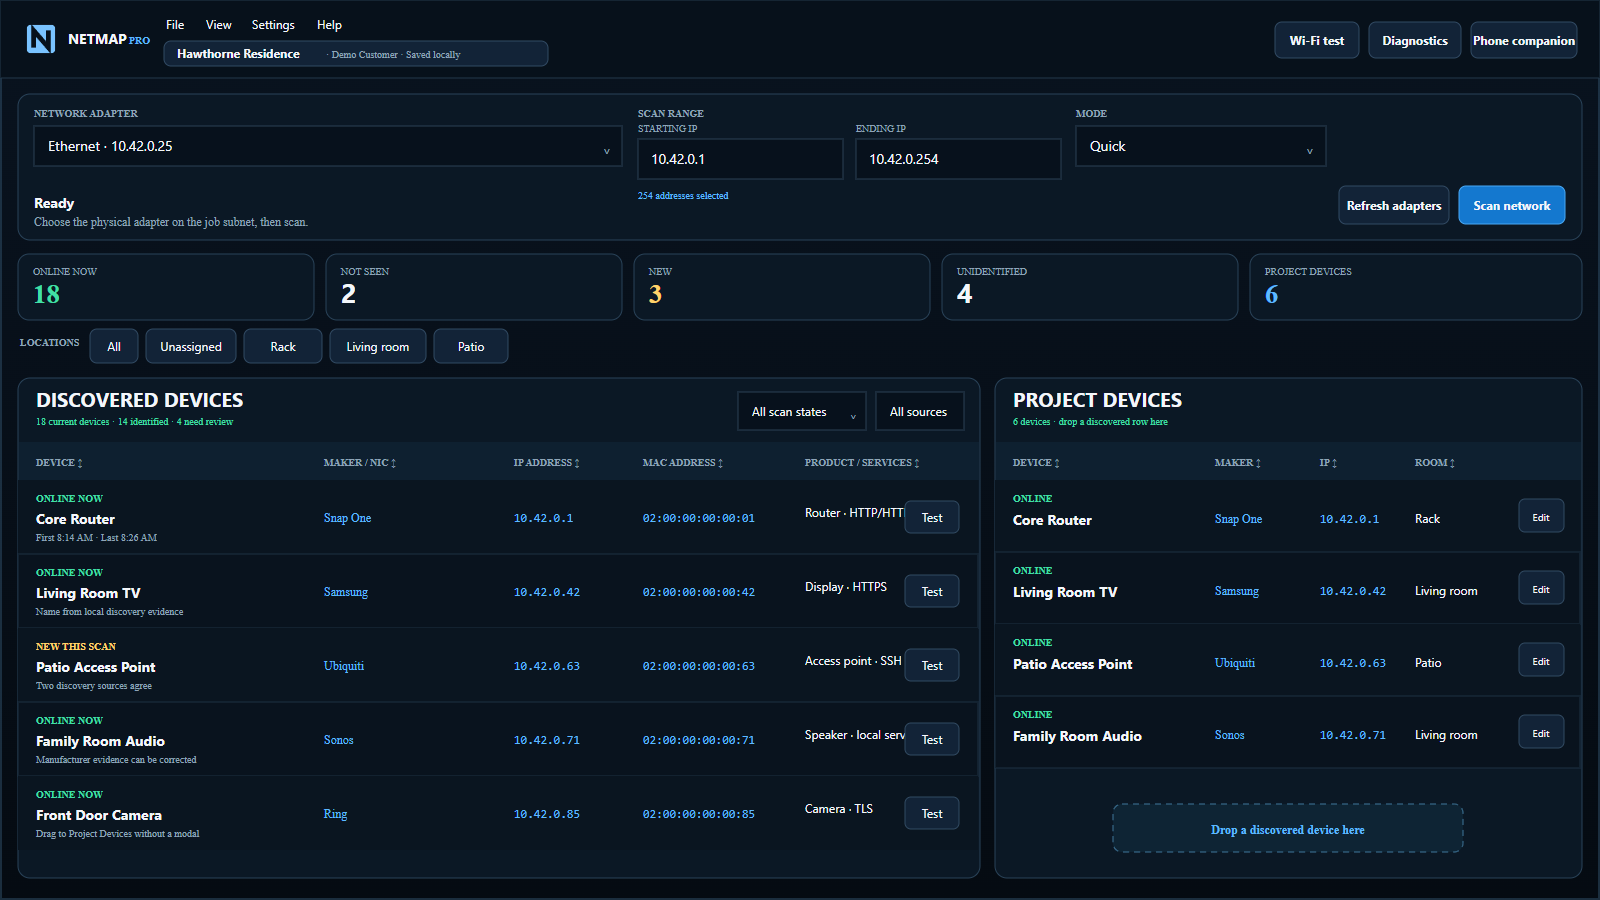Viewport: 1600px width, 900px height.
Task: Click the Snap One maker in discovered list
Action: pos(347,518)
